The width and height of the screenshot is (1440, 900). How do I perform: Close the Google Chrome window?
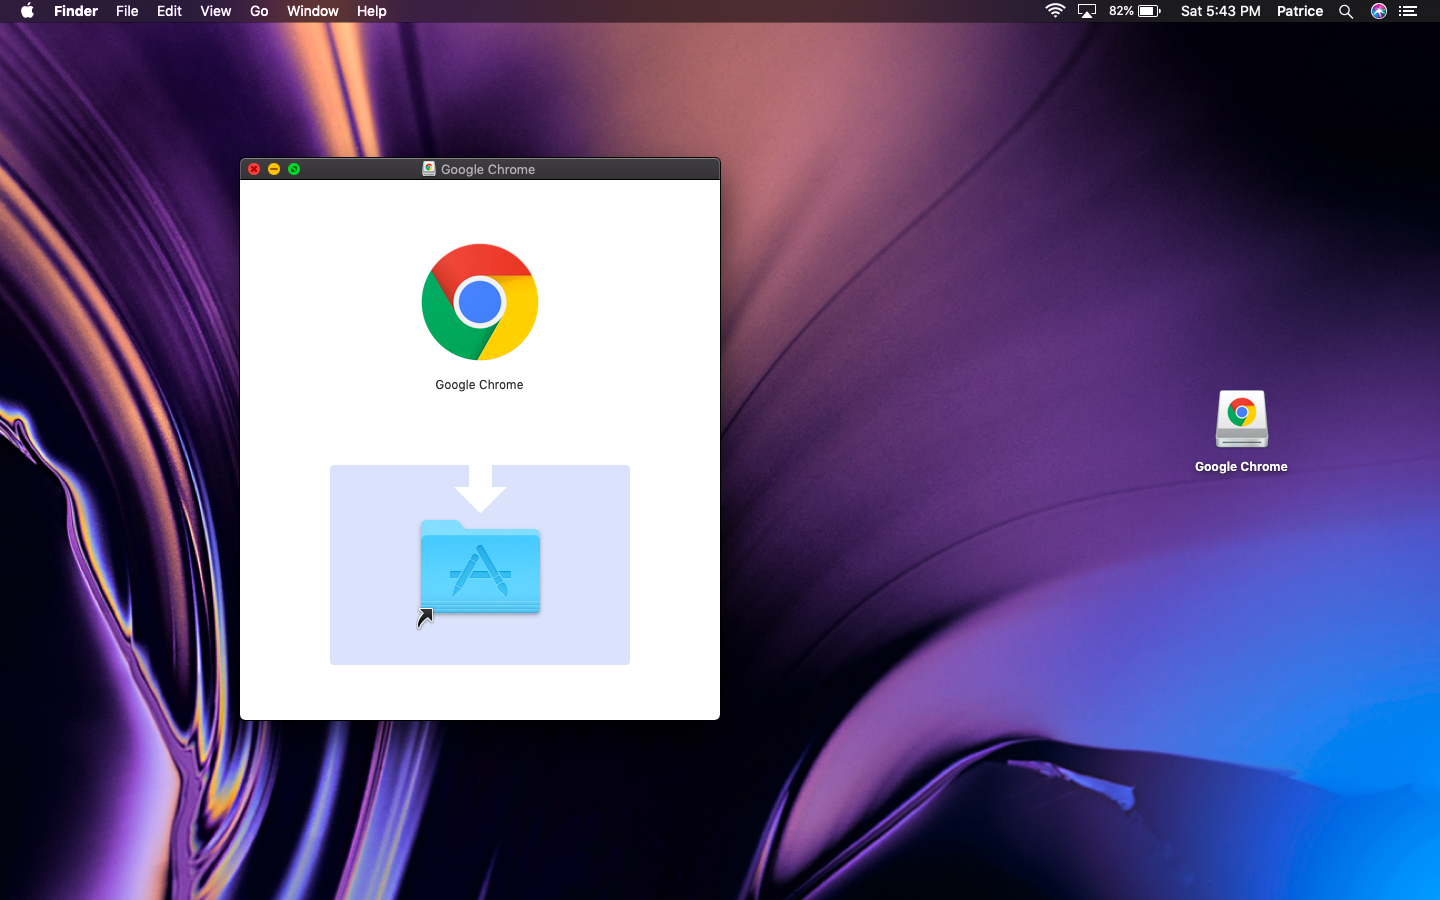click(x=254, y=169)
